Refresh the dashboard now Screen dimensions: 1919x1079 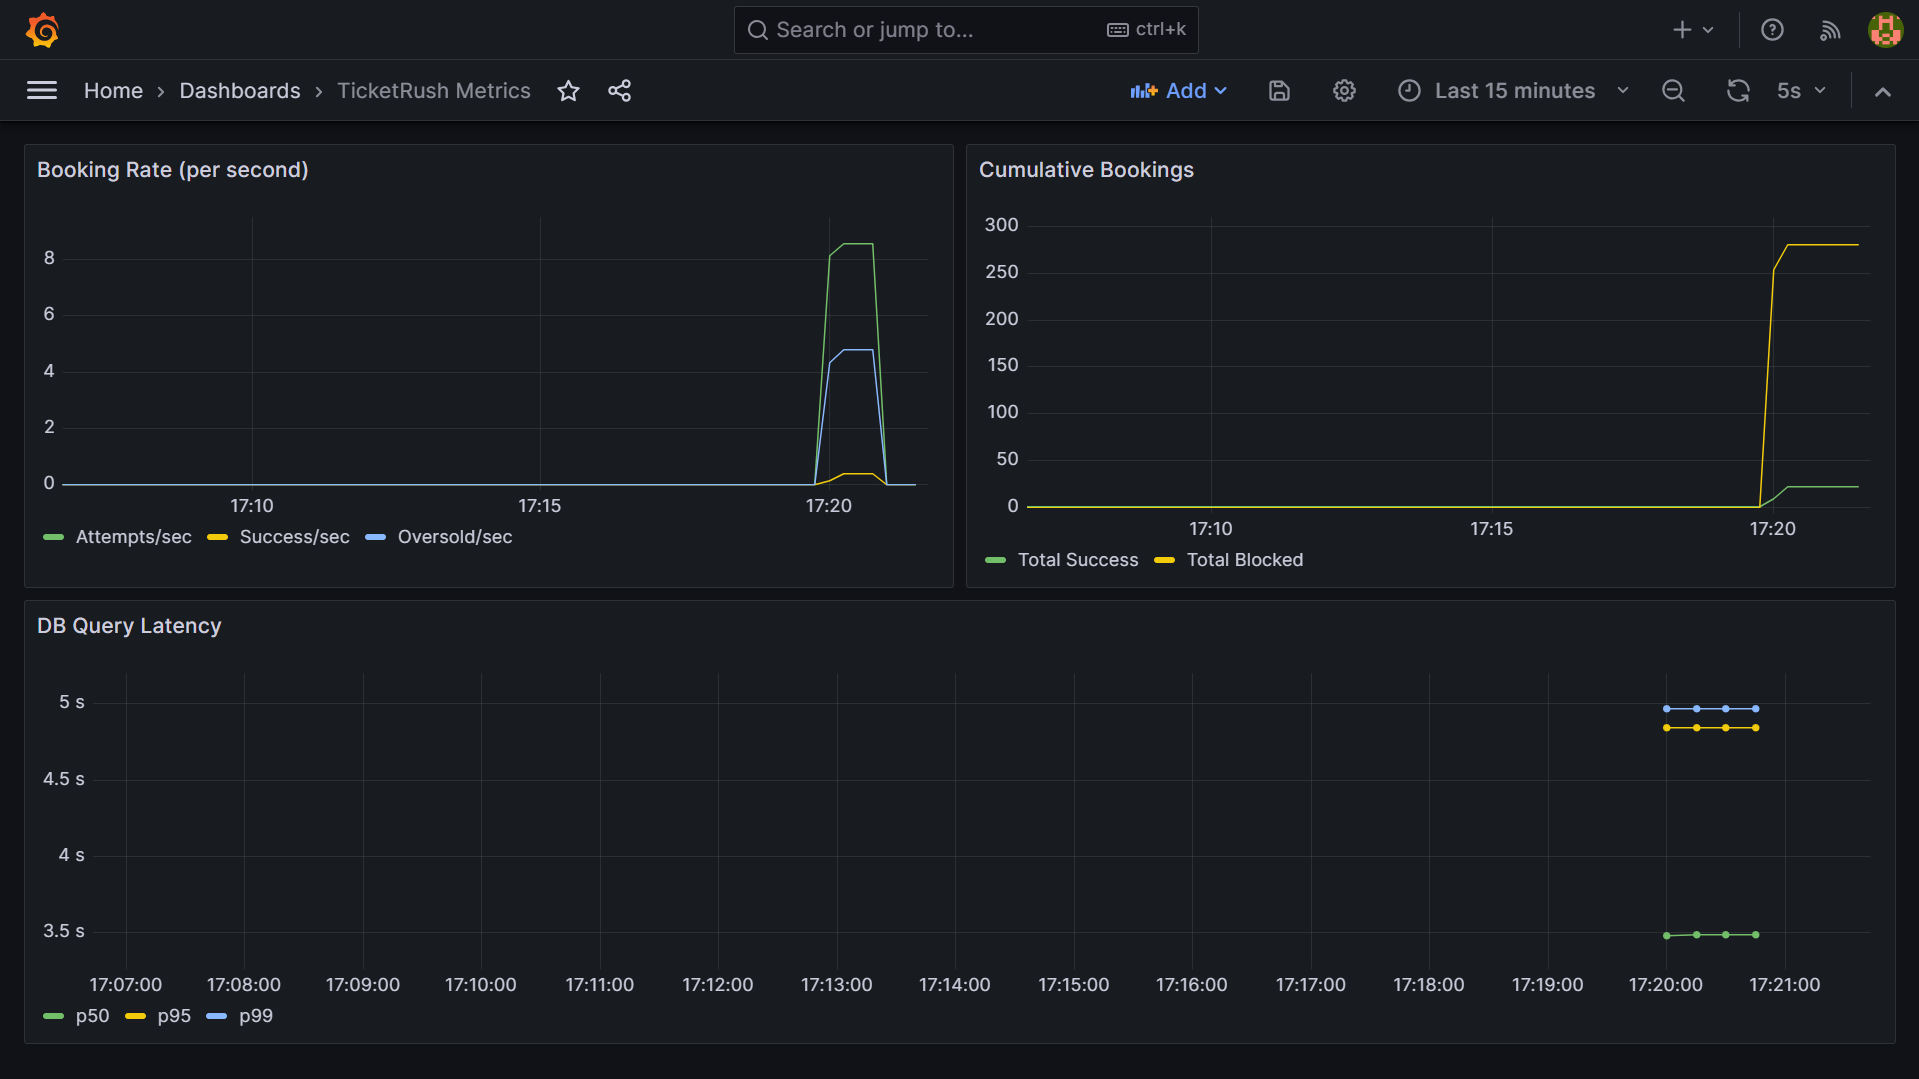click(x=1738, y=91)
